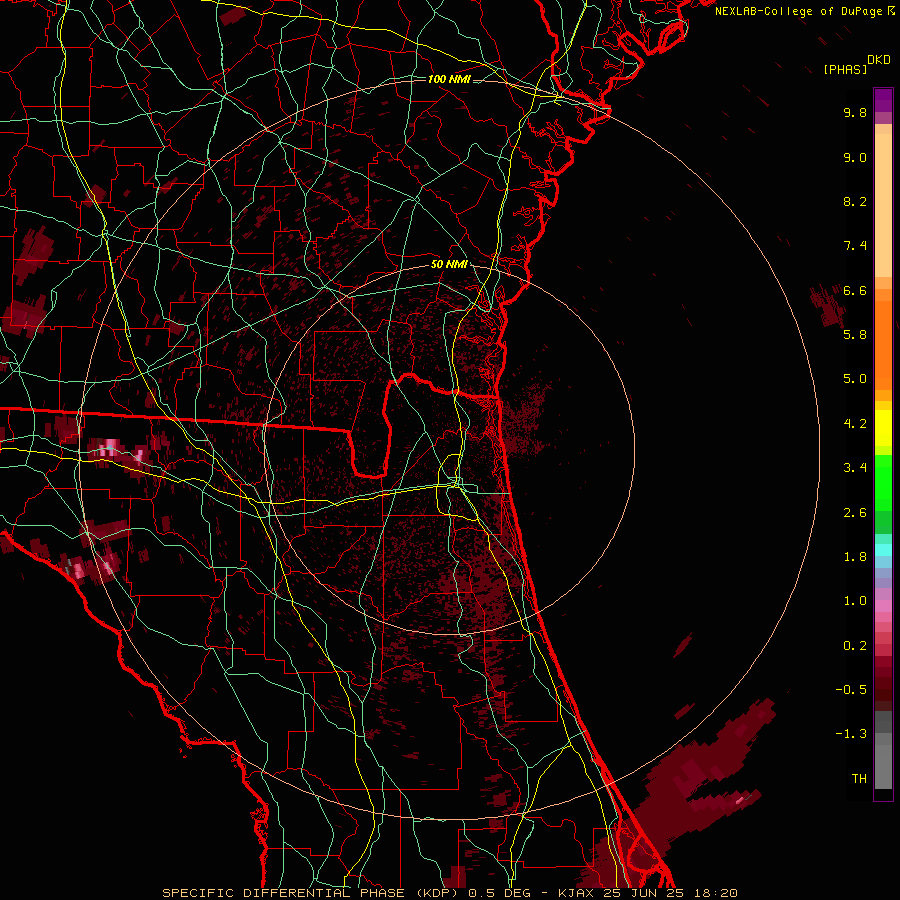Click the 1.8 value on the scale
The image size is (900, 900).
pyautogui.click(x=855, y=557)
